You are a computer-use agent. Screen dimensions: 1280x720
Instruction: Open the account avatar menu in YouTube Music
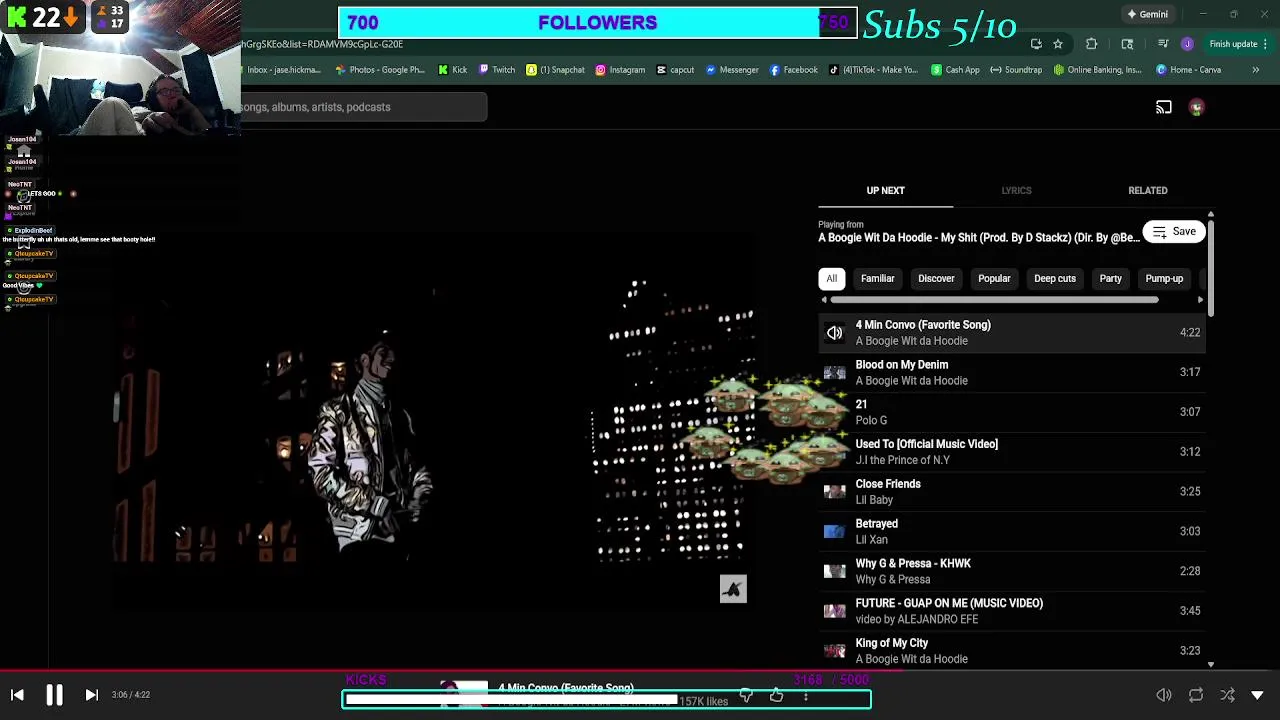coord(1196,107)
